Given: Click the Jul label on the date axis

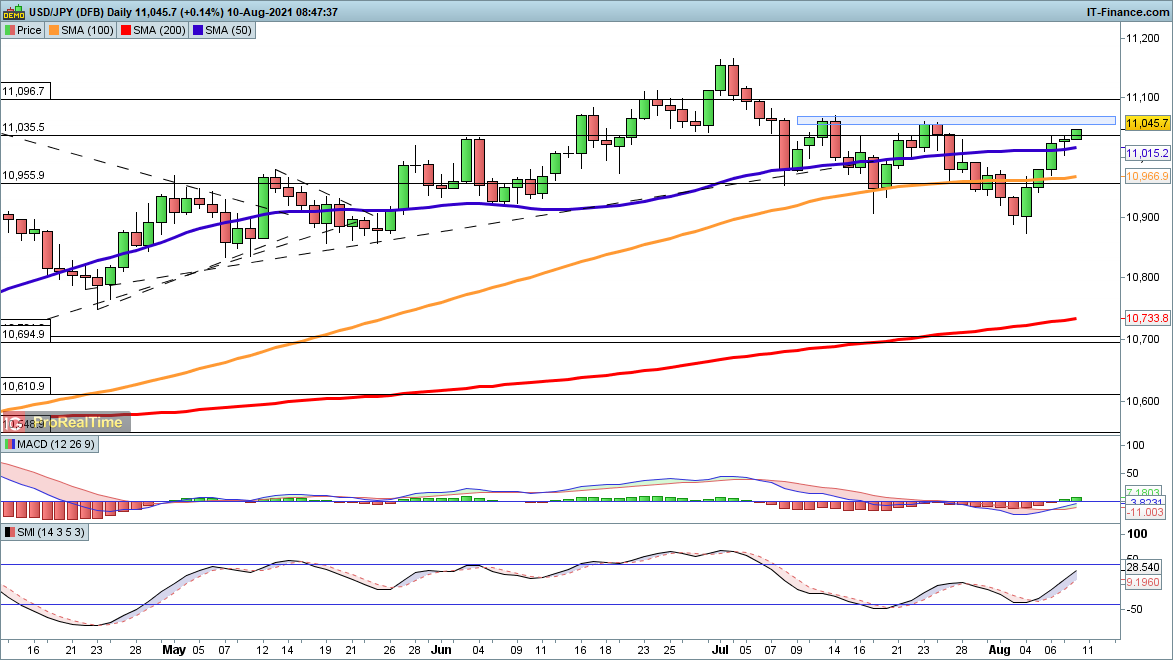Looking at the screenshot, I should pyautogui.click(x=720, y=650).
